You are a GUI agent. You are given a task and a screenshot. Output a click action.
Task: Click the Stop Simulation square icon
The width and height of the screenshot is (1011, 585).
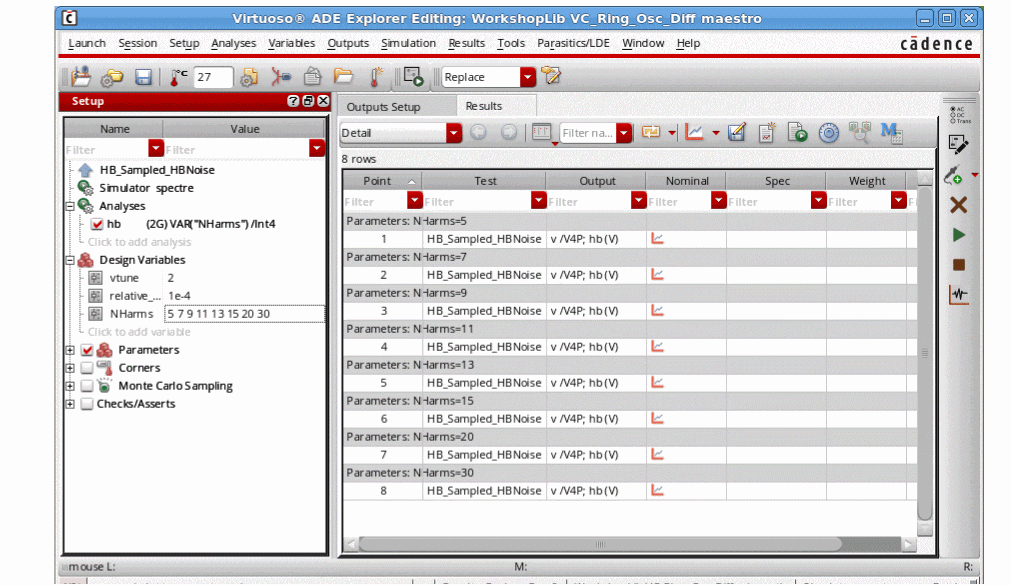958,265
